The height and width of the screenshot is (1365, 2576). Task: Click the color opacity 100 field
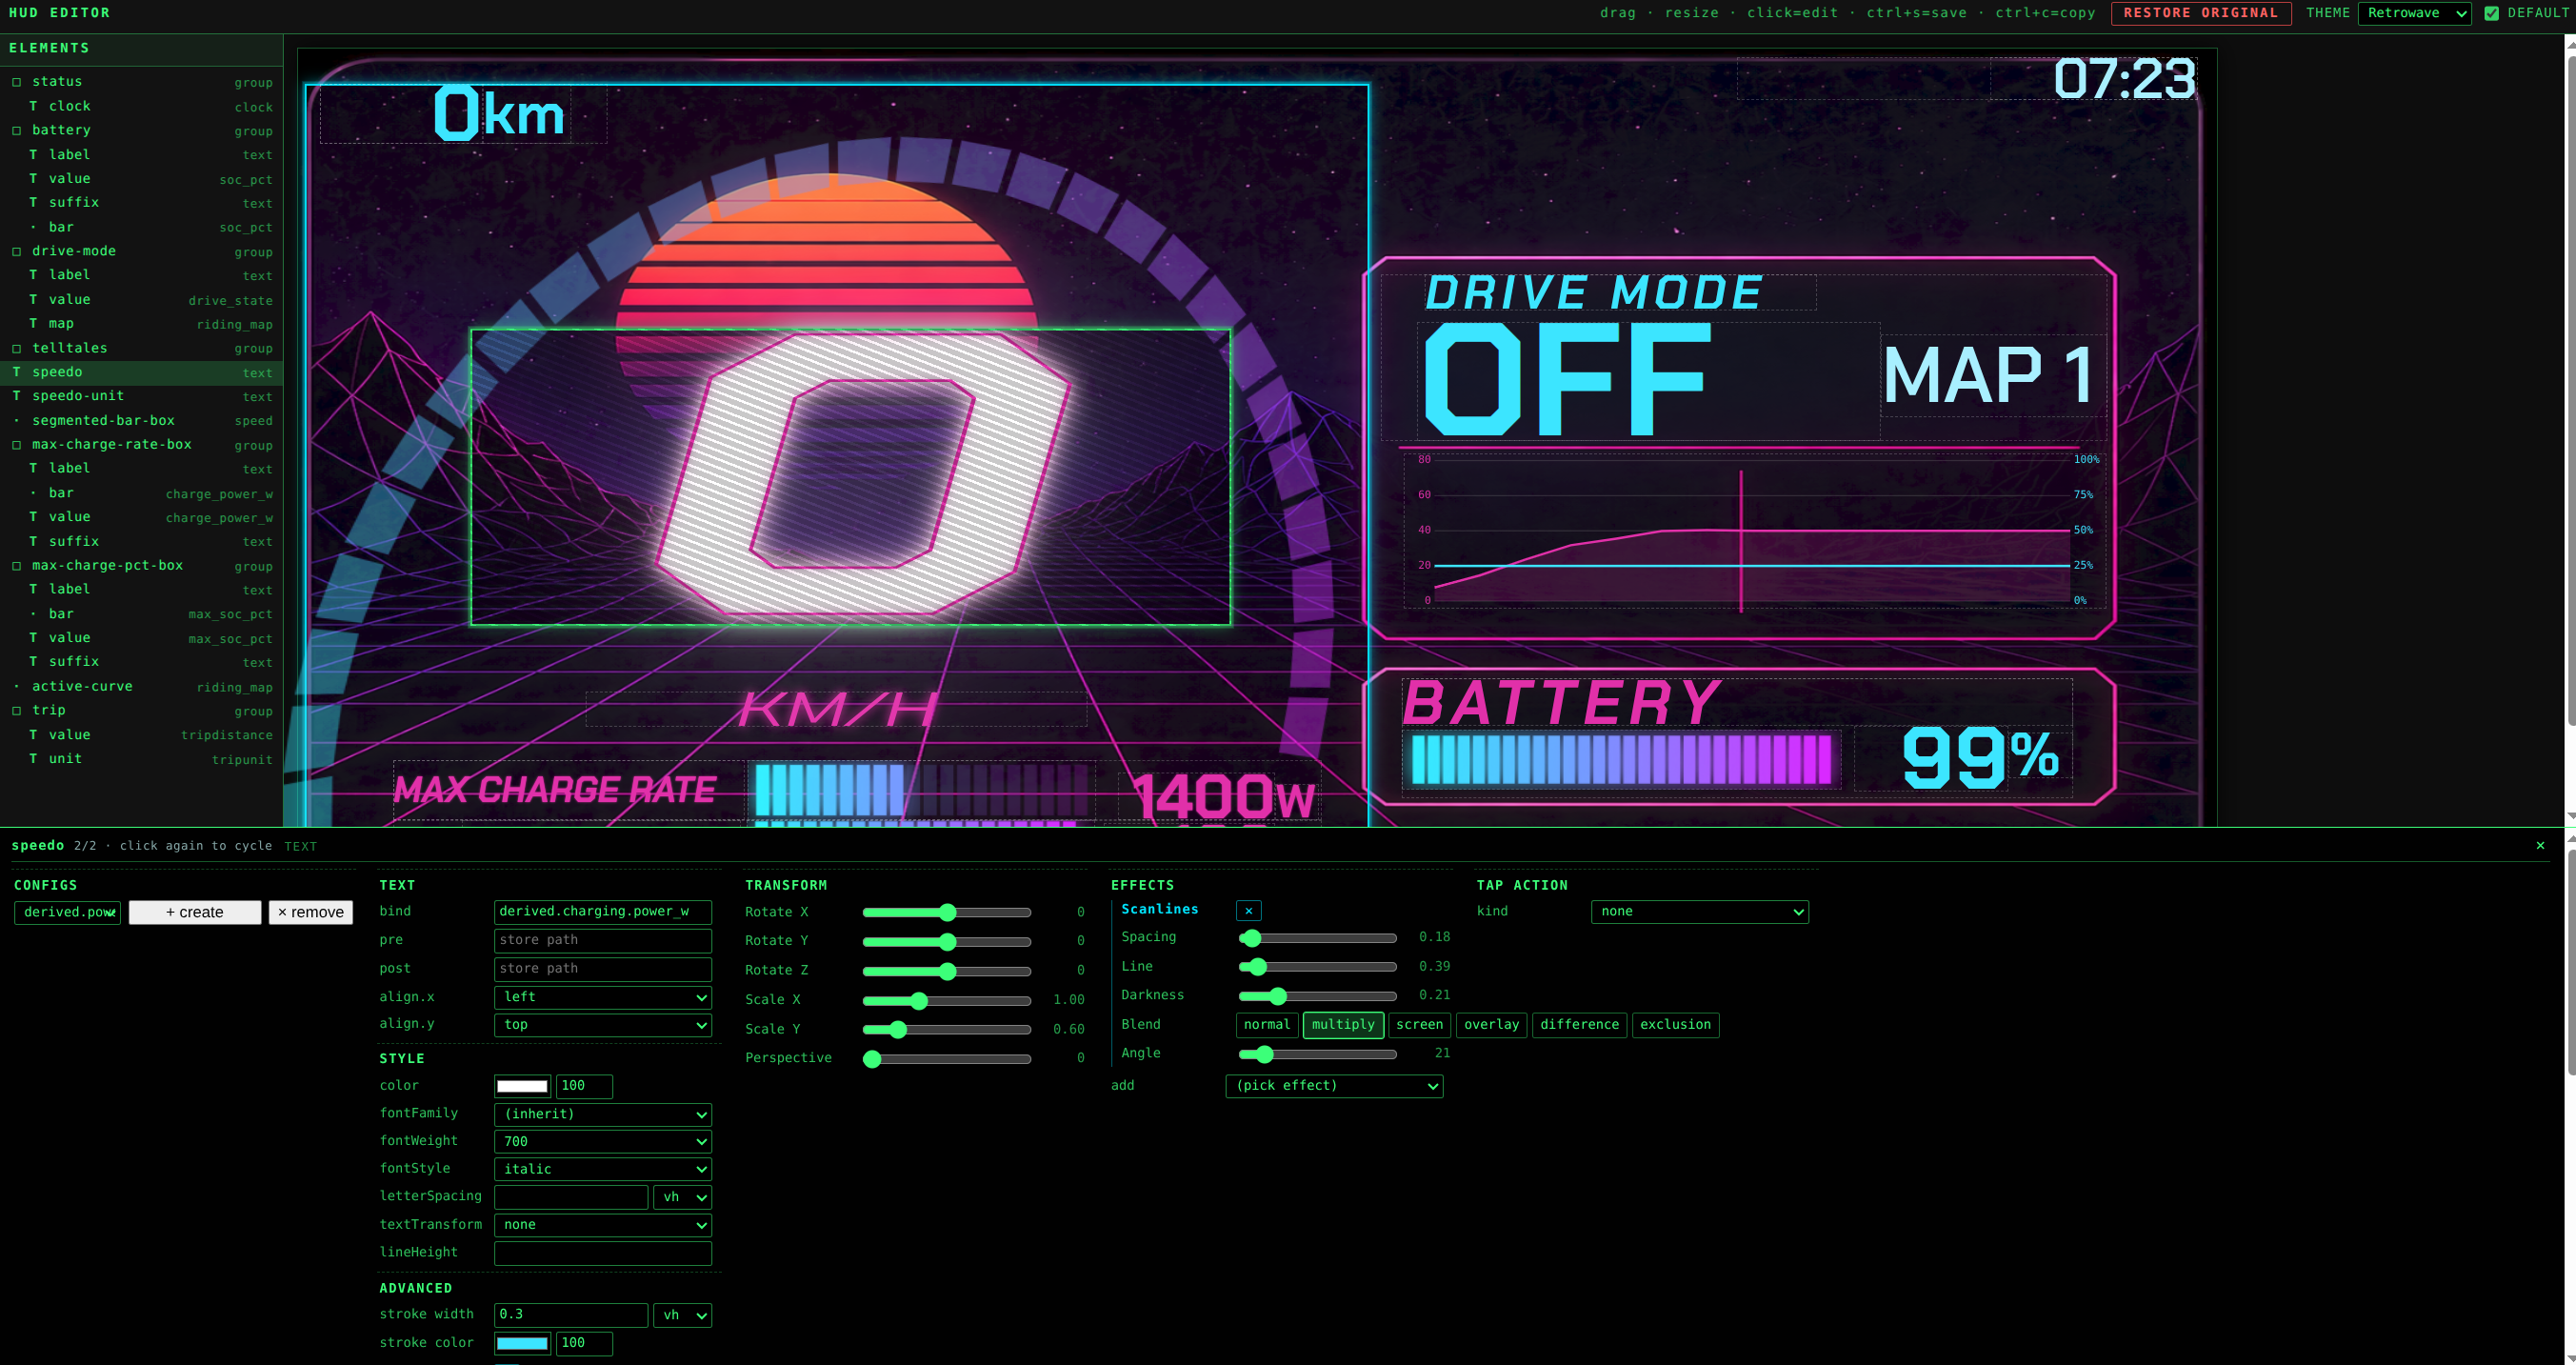pyautogui.click(x=584, y=1087)
